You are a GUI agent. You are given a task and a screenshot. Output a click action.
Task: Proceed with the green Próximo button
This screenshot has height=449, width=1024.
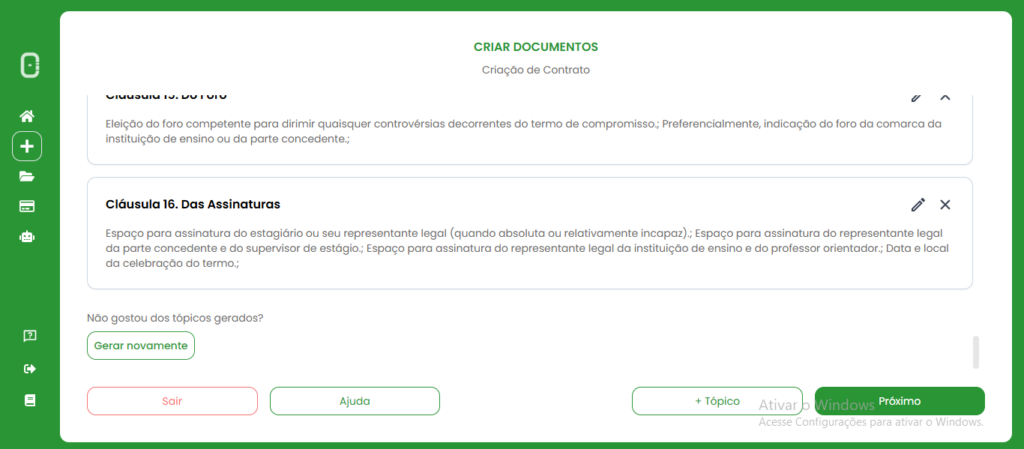tap(899, 401)
